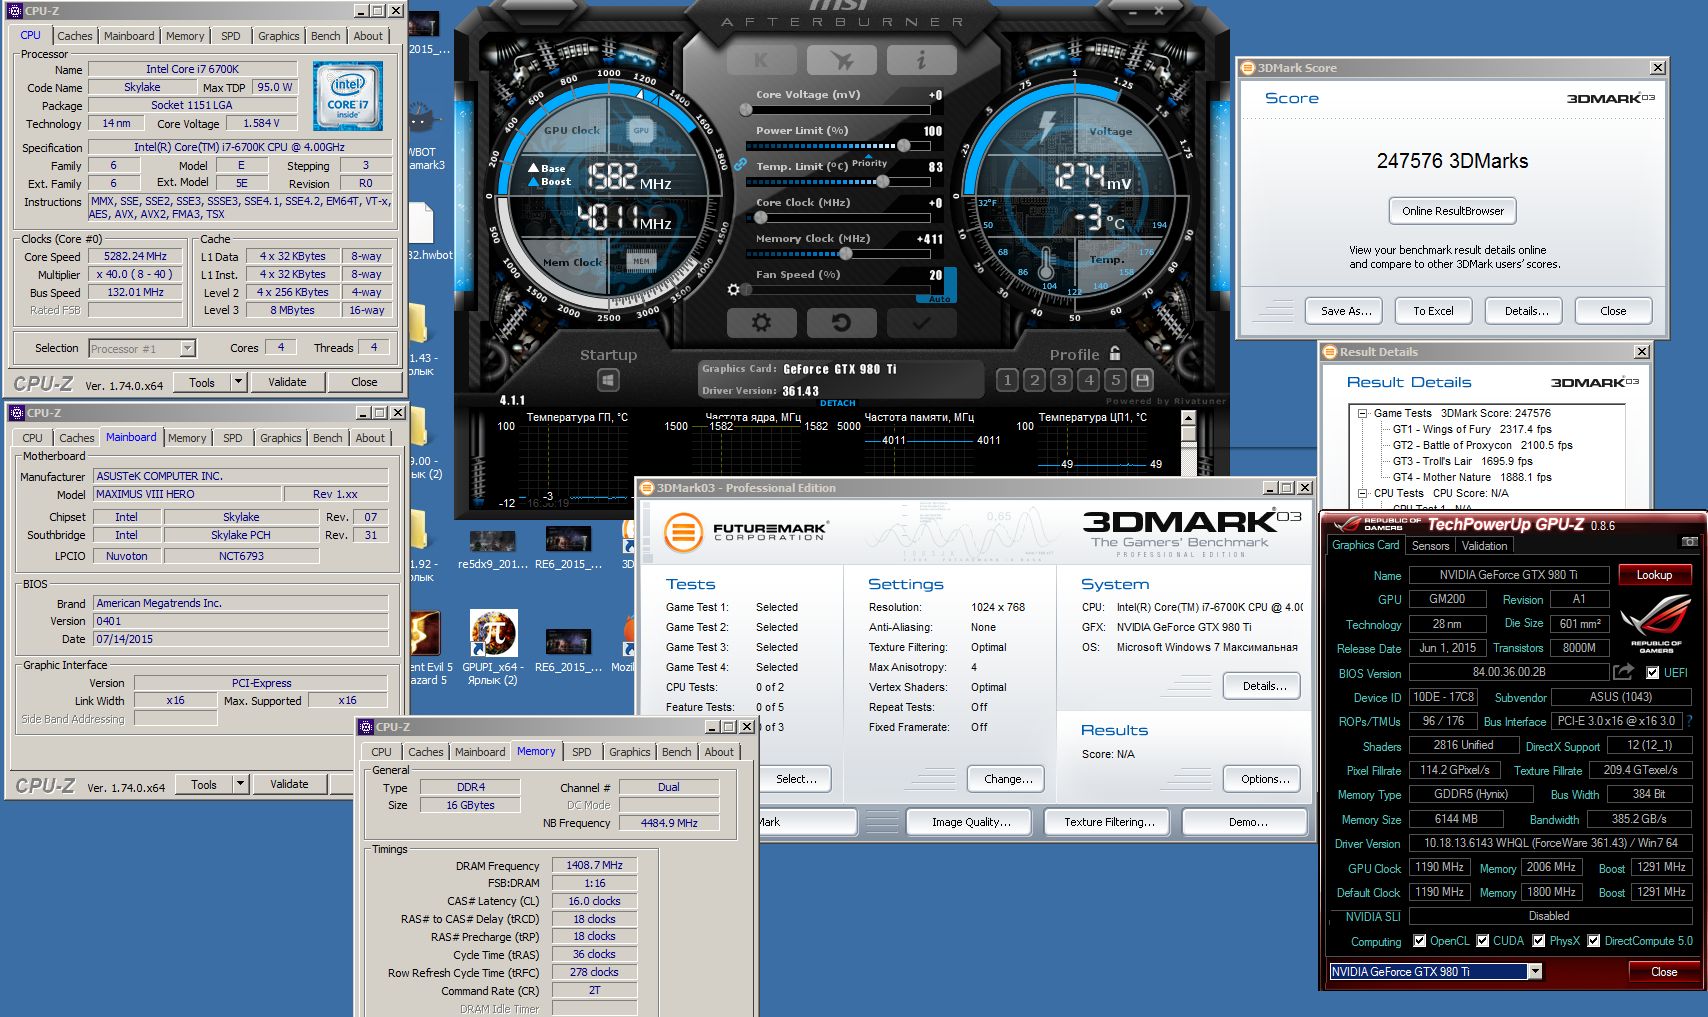Select Afterburner profile slot 5
This screenshot has height=1017, width=1708.
click(1115, 380)
